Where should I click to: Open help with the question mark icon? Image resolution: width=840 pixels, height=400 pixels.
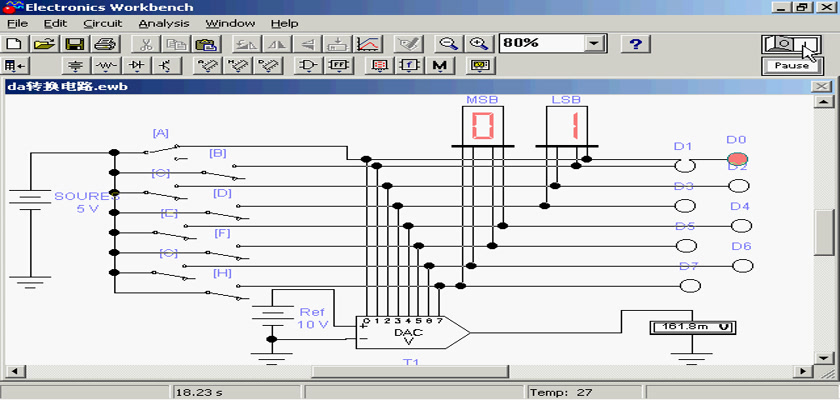(635, 43)
